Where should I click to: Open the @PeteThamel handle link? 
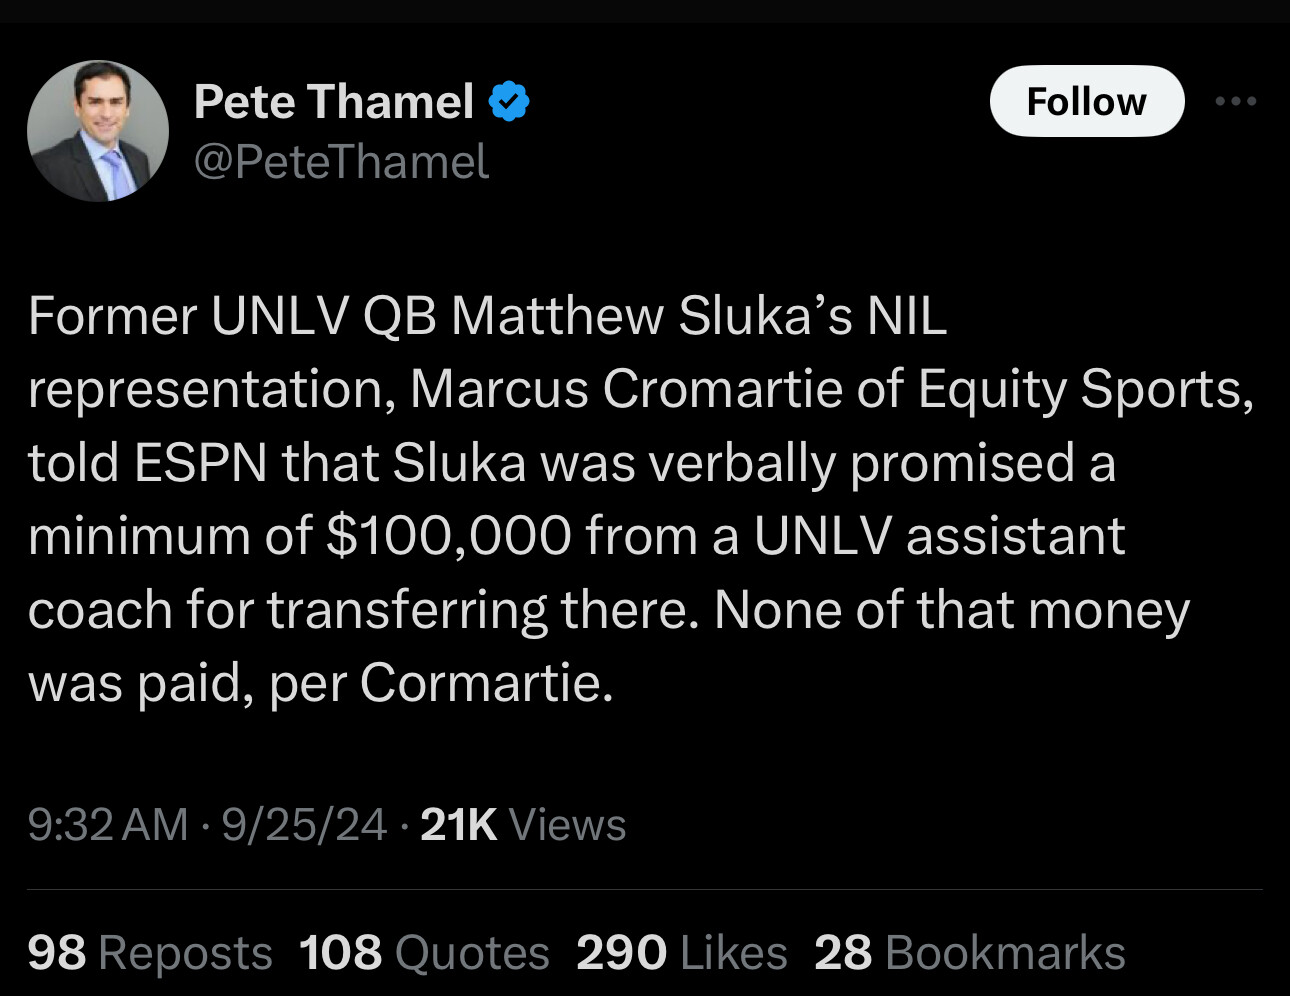point(341,162)
